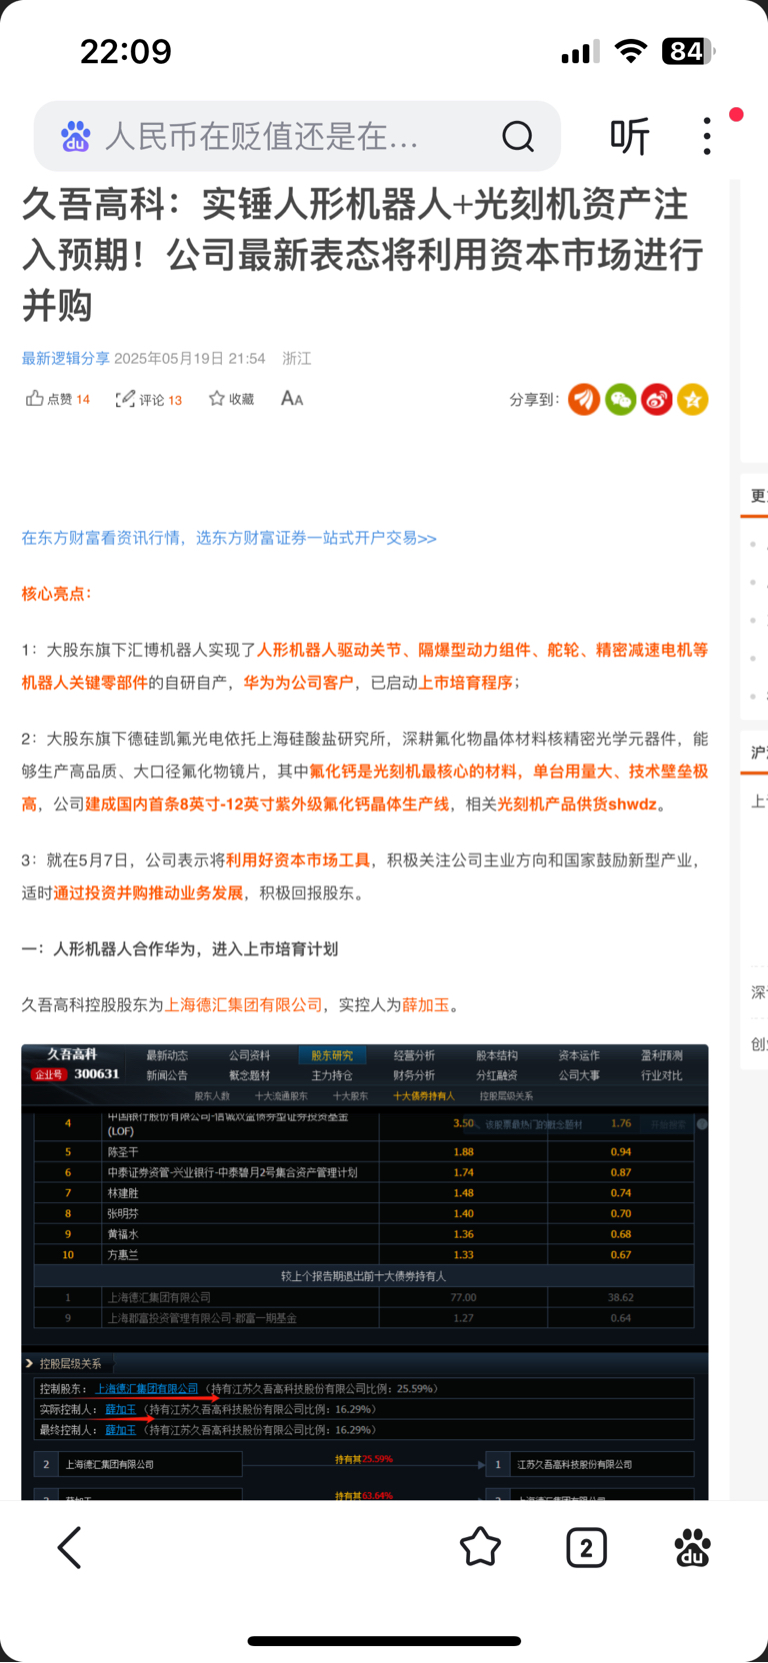
Task: Tap the orange text 华为为公司客户
Action: tap(298, 683)
